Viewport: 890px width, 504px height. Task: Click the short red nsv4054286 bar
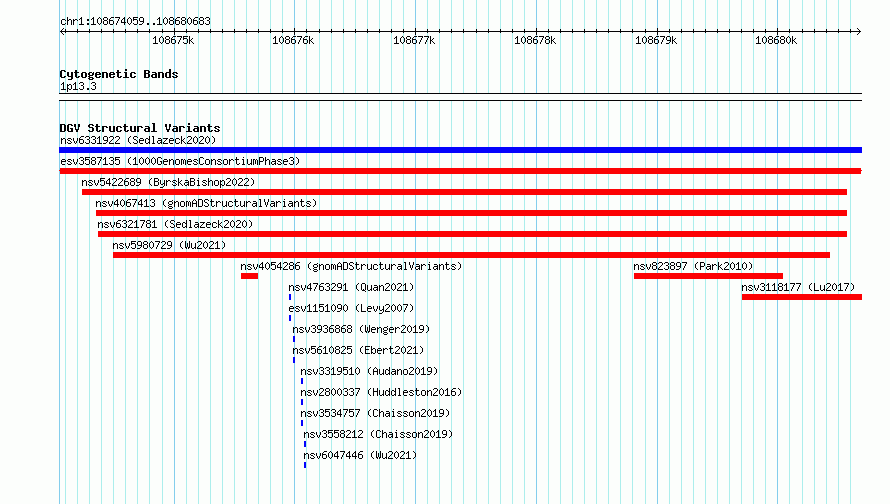tap(249, 276)
